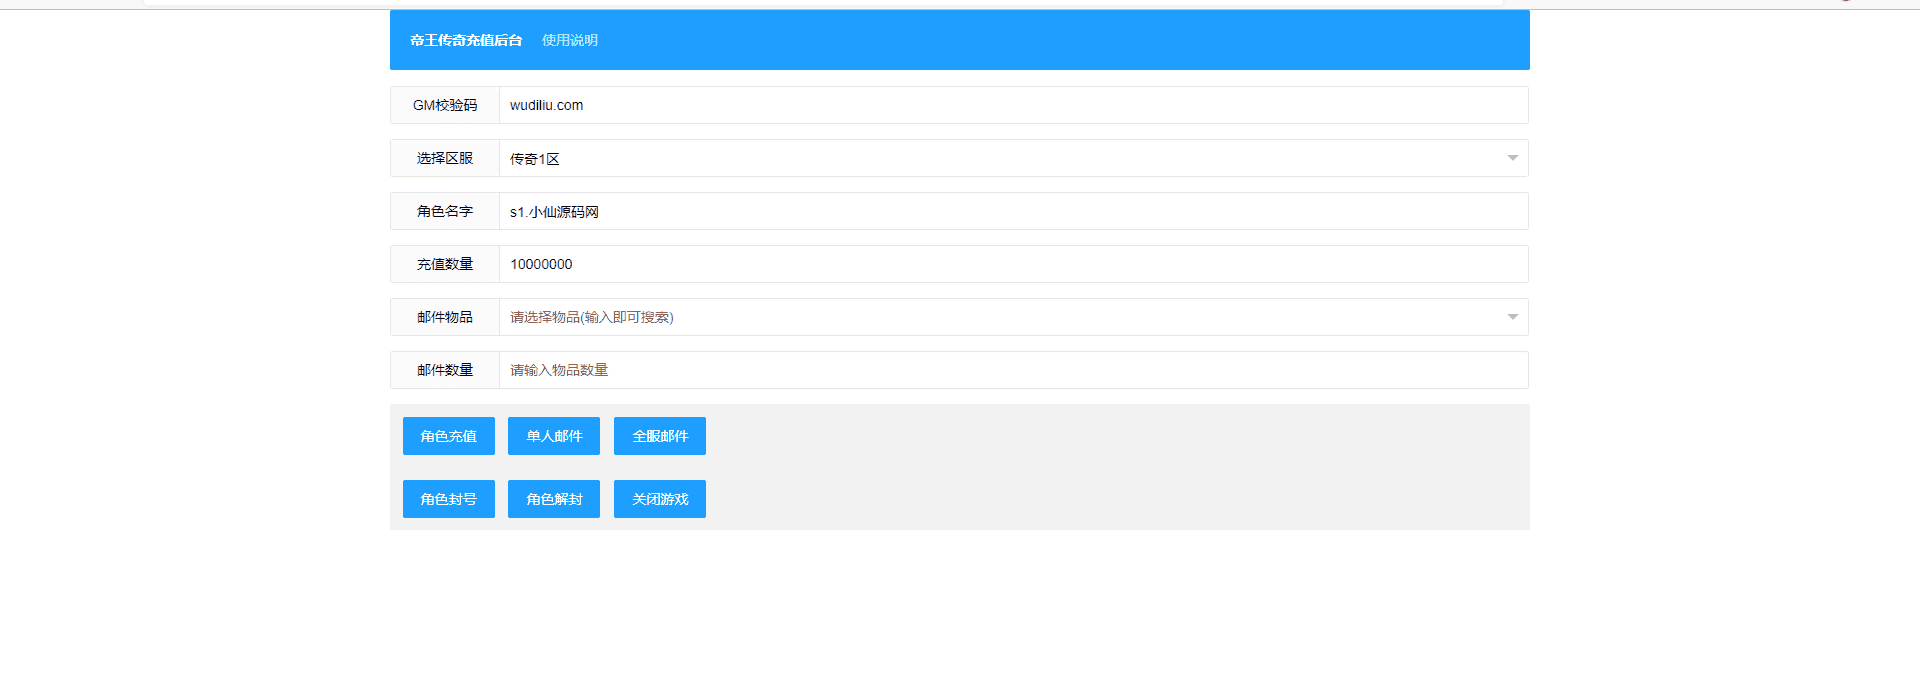
Task: Click the 邮件物品 label
Action: click(445, 317)
